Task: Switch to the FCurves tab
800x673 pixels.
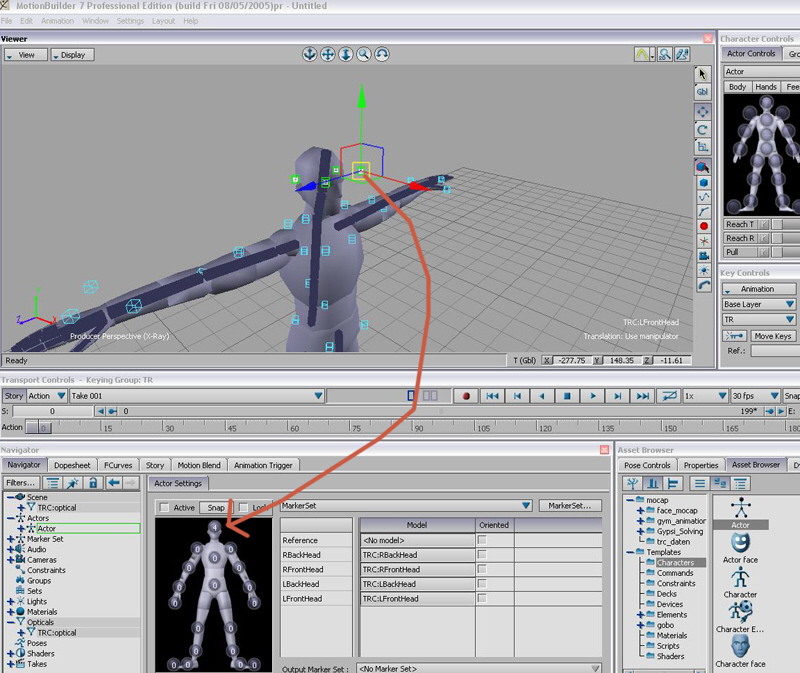Action: tap(119, 465)
